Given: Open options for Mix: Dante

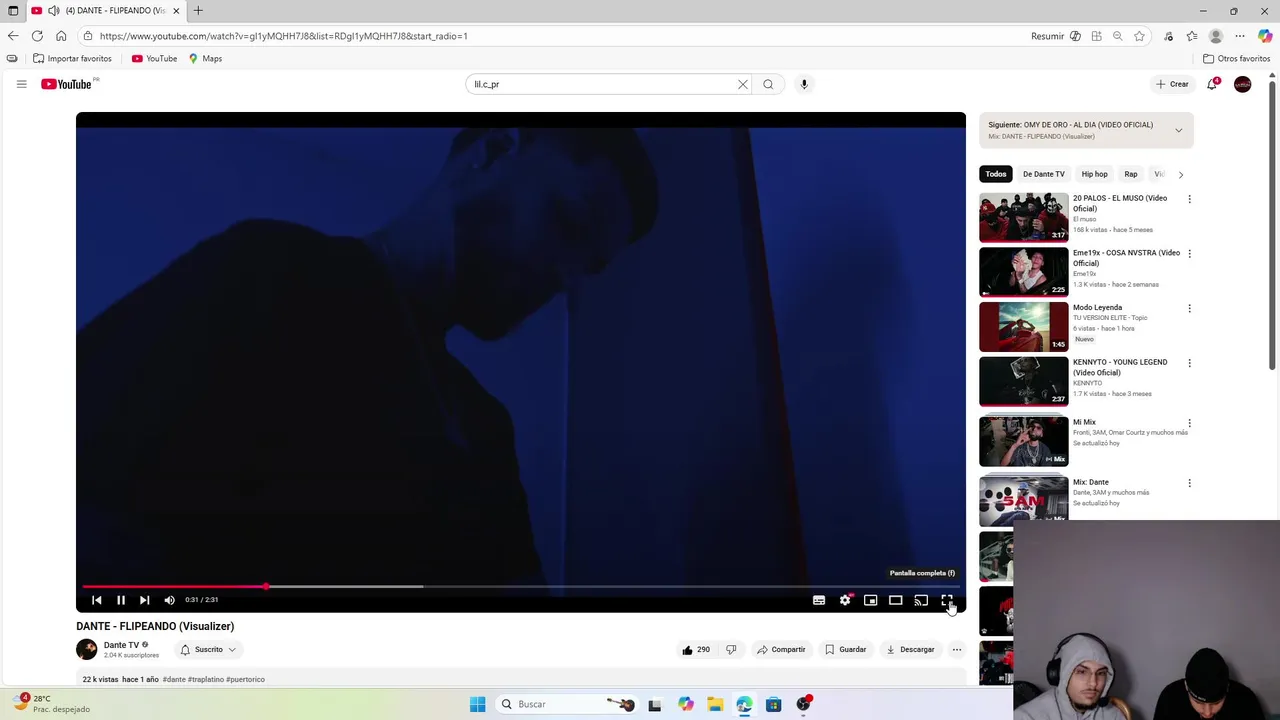Looking at the screenshot, I should [x=1189, y=483].
